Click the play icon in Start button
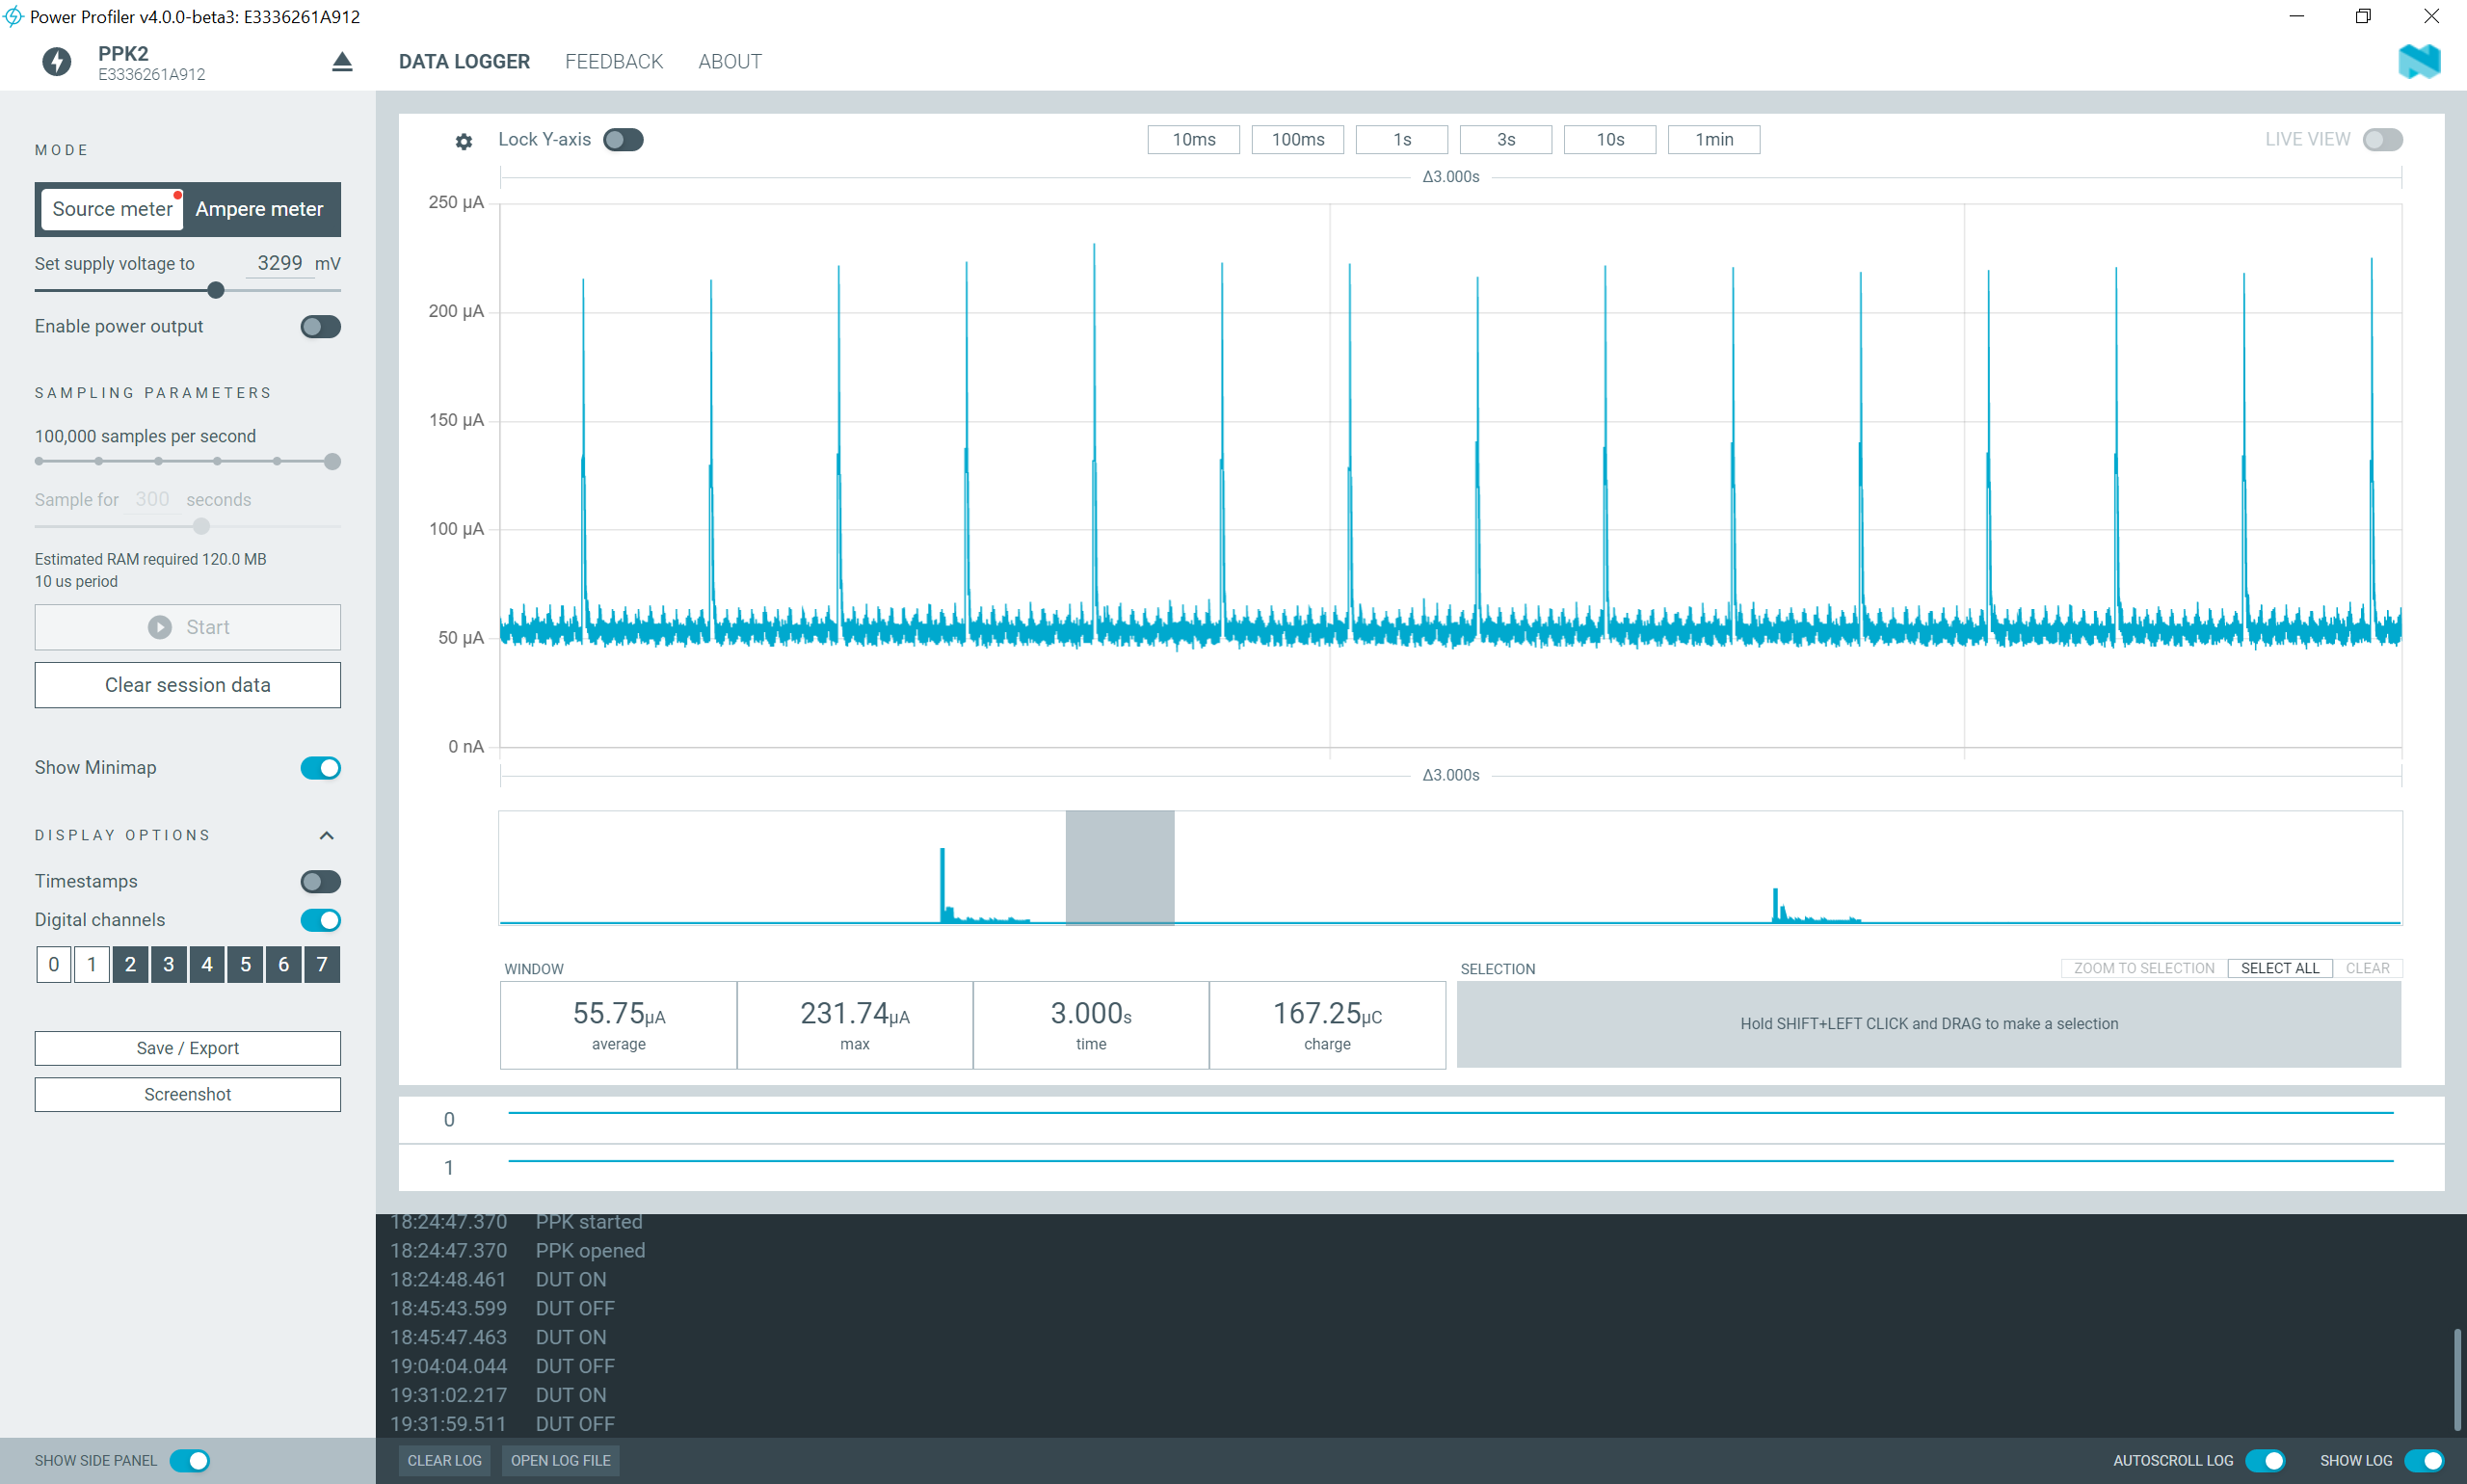The image size is (2467, 1484). pyautogui.click(x=160, y=627)
